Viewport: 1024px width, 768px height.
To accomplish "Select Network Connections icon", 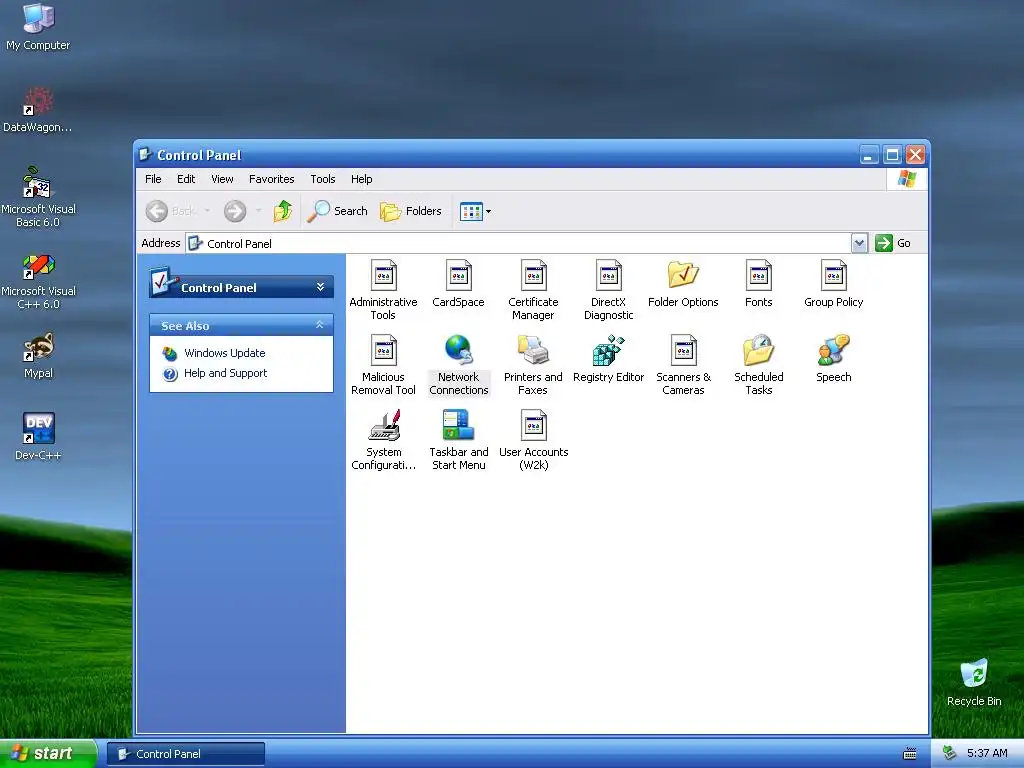I will pyautogui.click(x=458, y=365).
